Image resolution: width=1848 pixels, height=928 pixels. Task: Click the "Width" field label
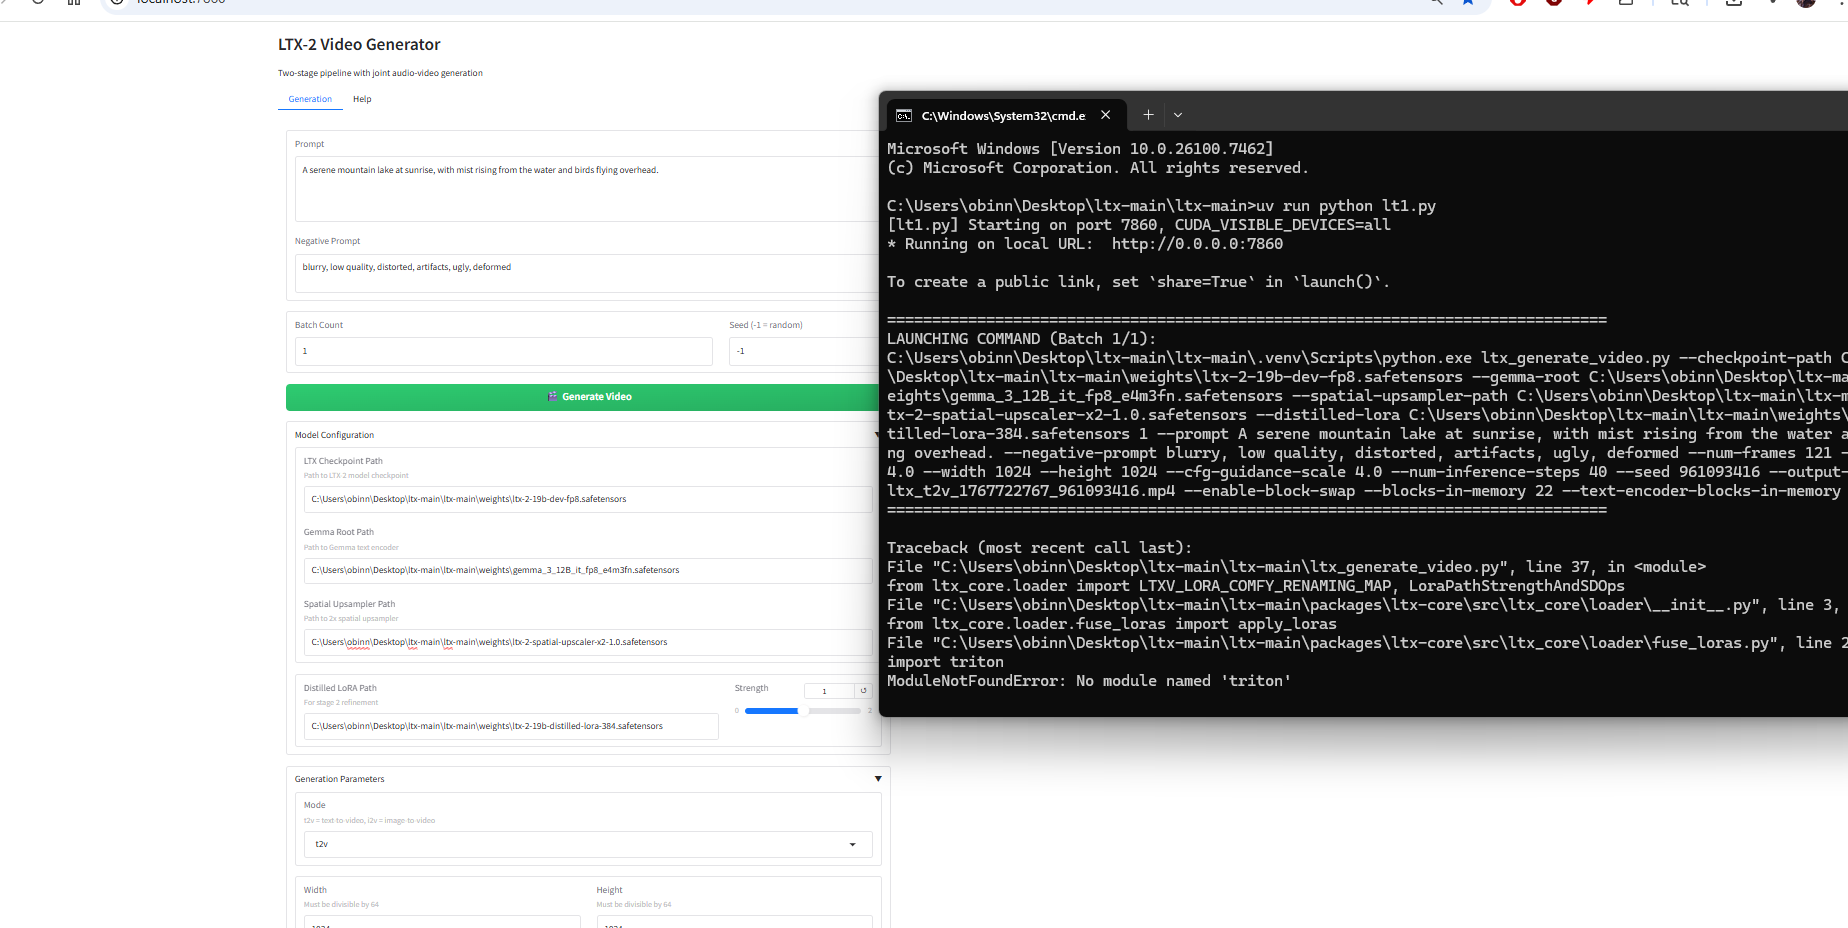(315, 890)
